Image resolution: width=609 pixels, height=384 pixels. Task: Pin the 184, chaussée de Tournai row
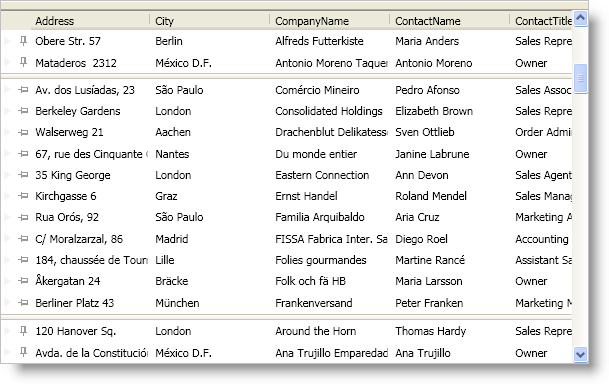click(x=23, y=260)
